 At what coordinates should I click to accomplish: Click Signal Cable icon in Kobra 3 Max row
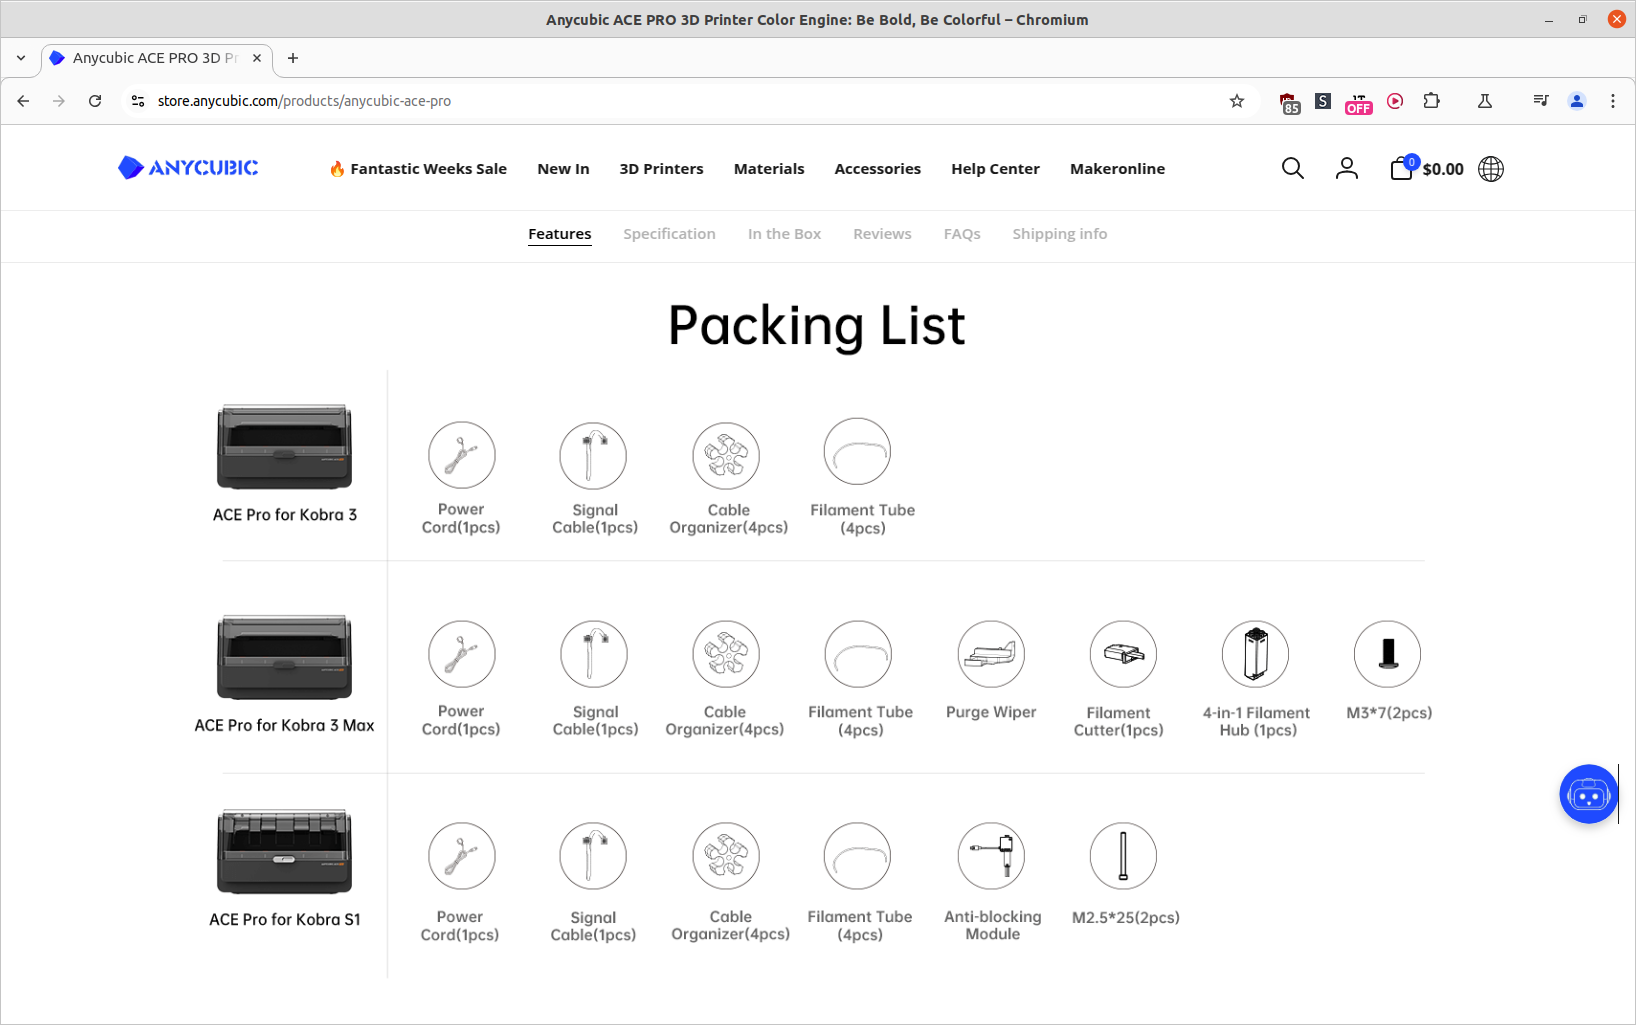(594, 654)
